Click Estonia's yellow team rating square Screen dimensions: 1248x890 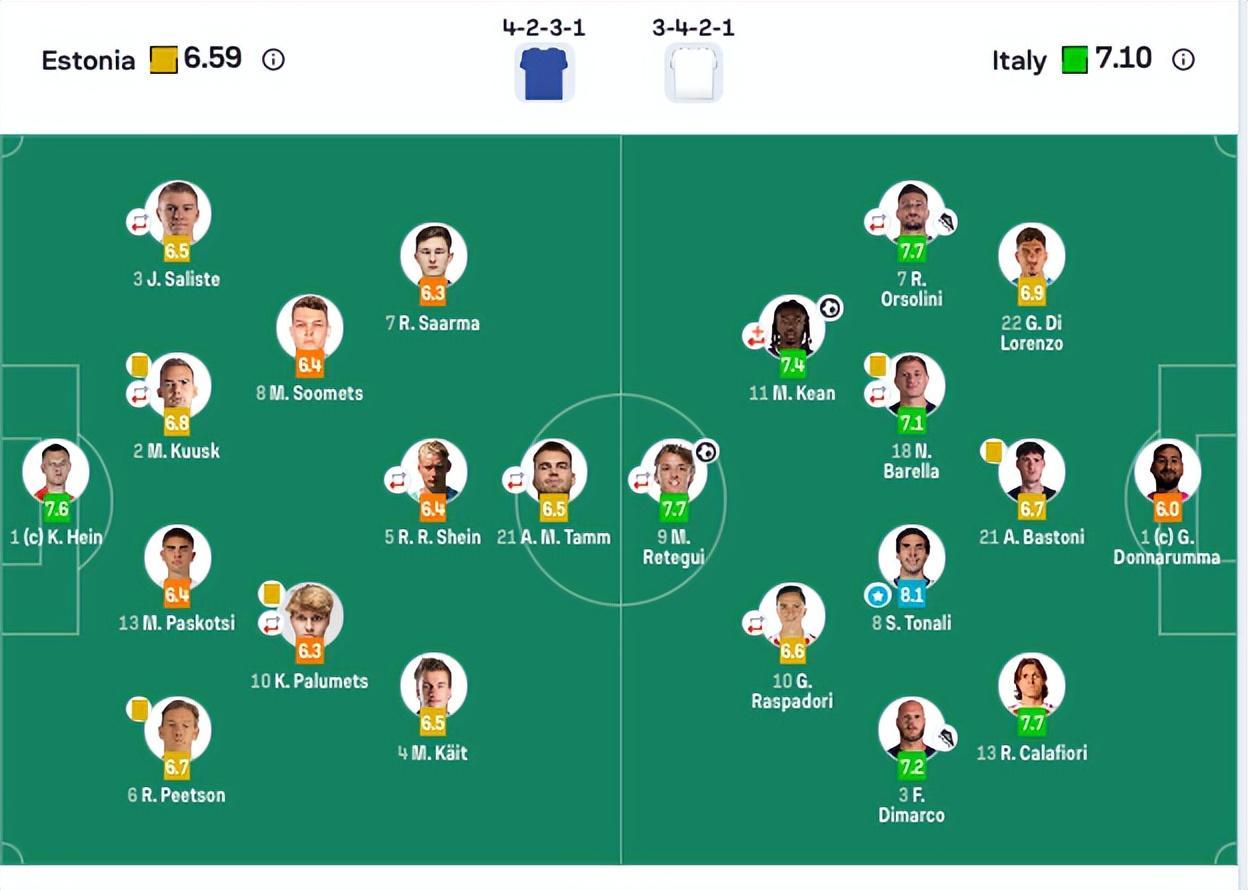(164, 60)
